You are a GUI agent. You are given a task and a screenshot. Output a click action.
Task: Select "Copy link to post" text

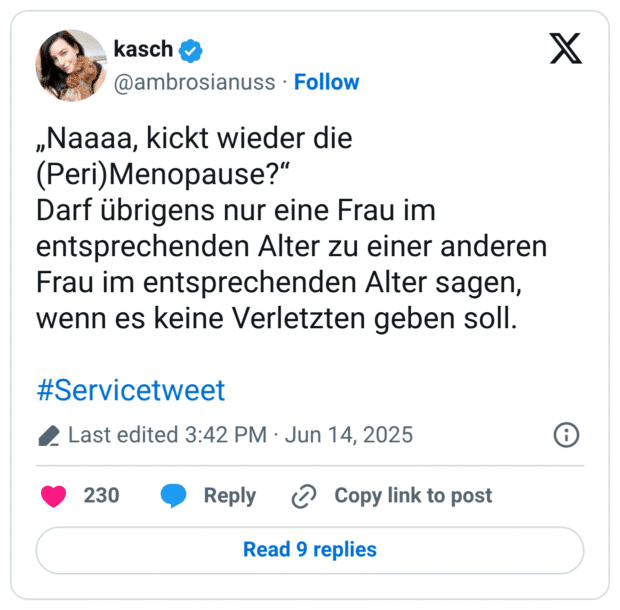coord(413,495)
